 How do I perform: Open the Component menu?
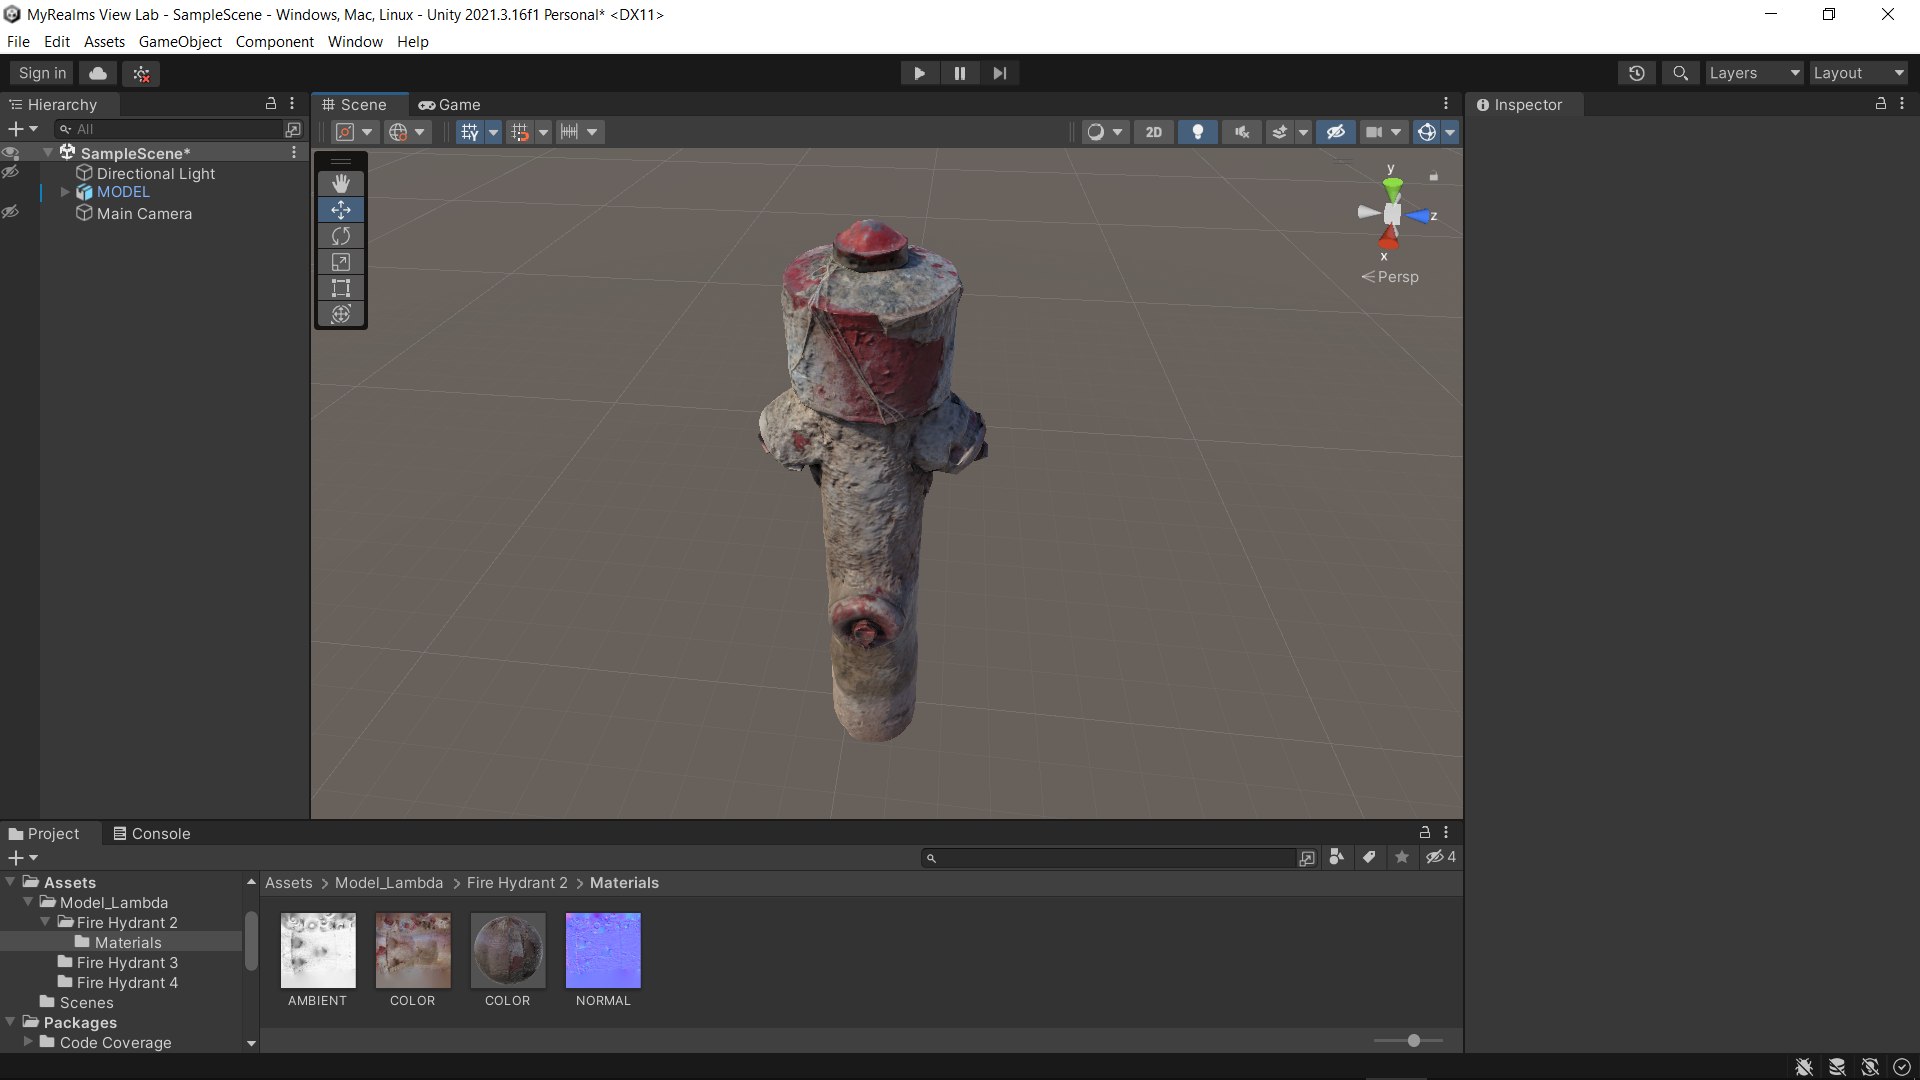point(274,42)
